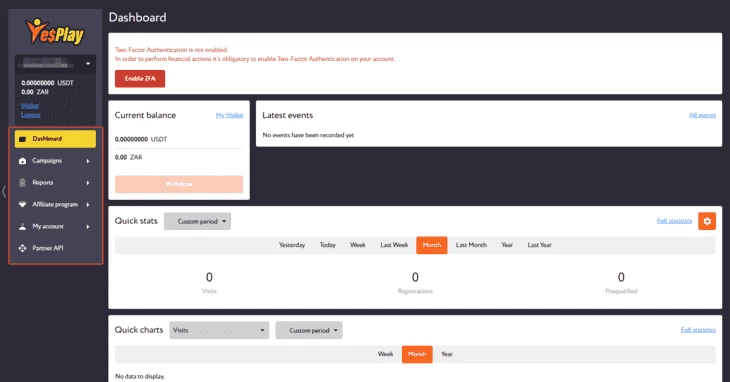
Task: Click the Prequalified count
Action: 621,277
